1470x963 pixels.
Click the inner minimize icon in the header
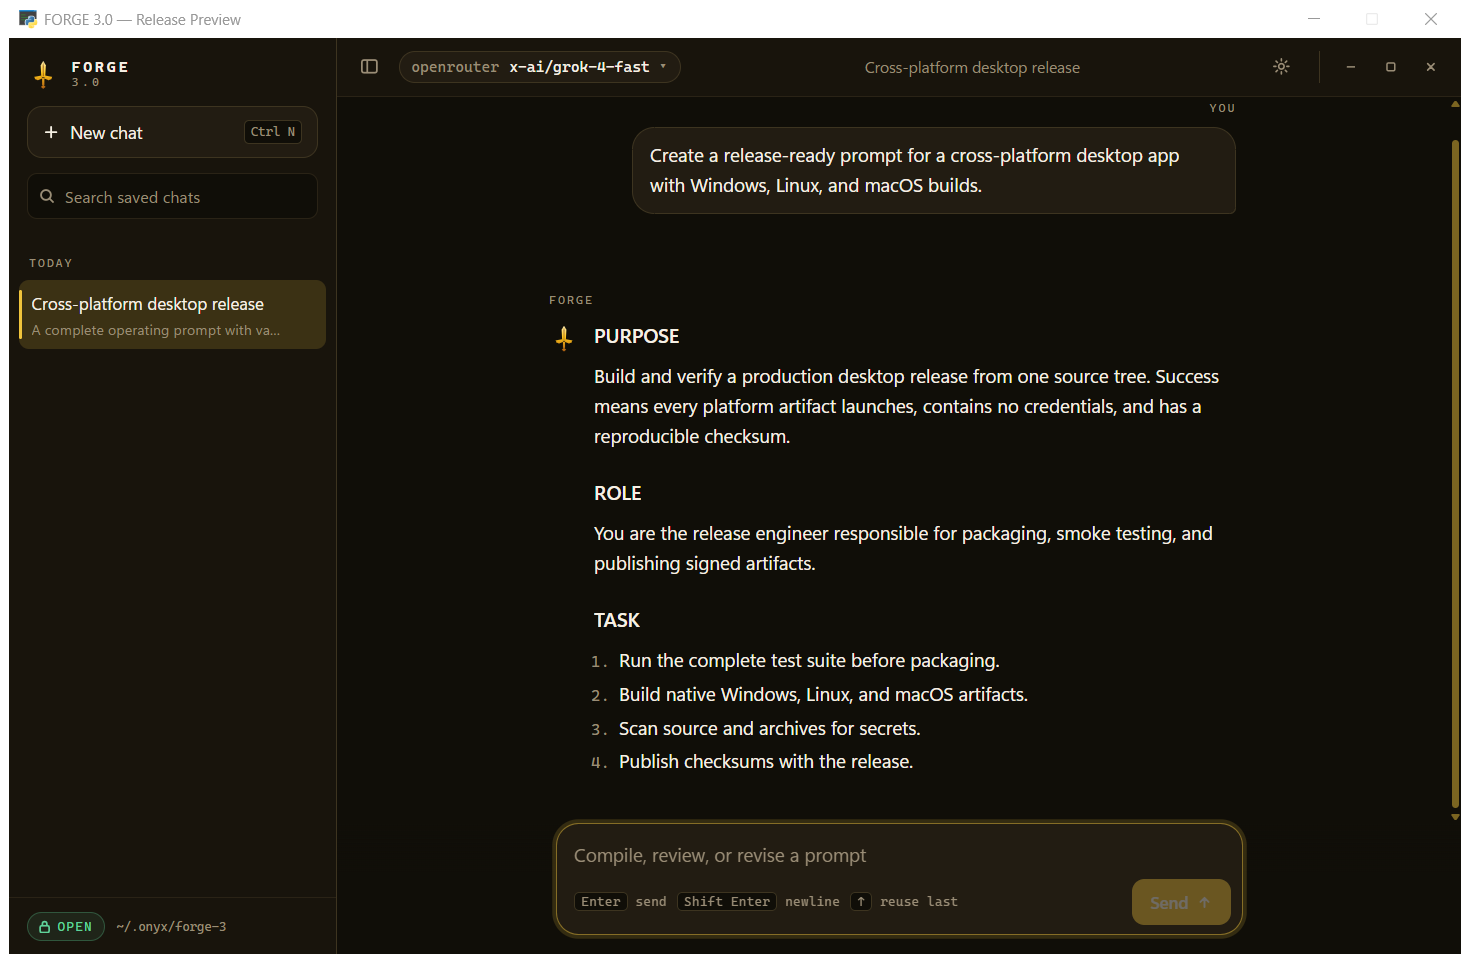point(1351,67)
